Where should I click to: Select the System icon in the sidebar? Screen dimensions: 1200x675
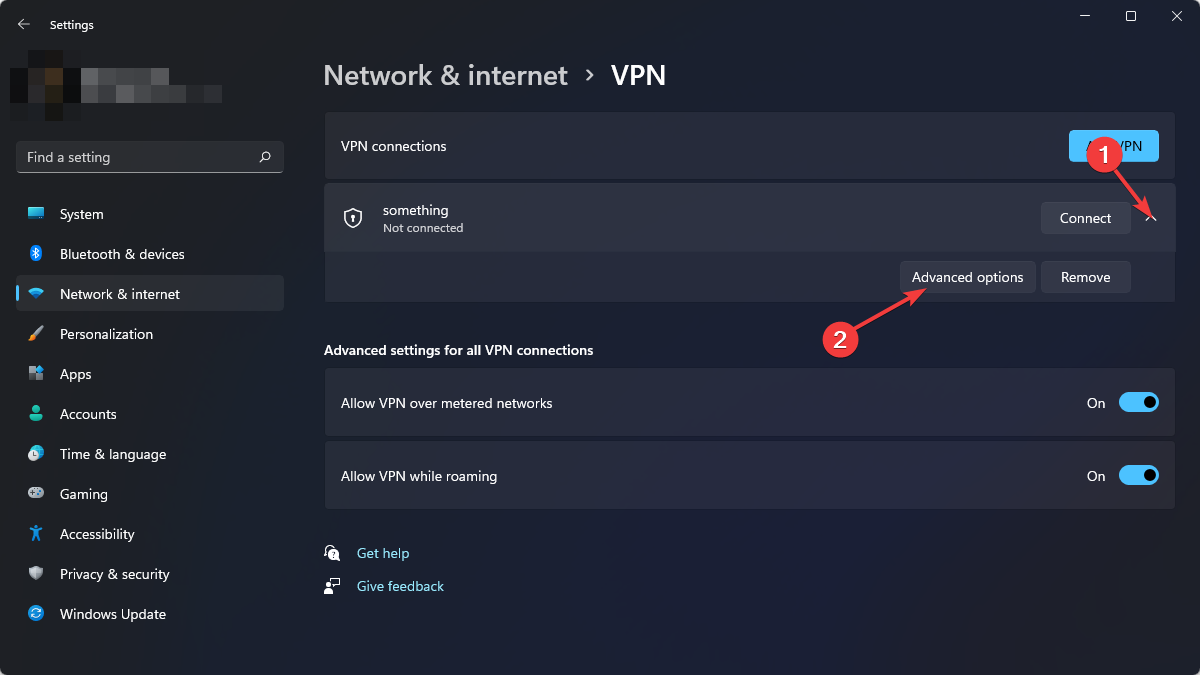[36, 213]
